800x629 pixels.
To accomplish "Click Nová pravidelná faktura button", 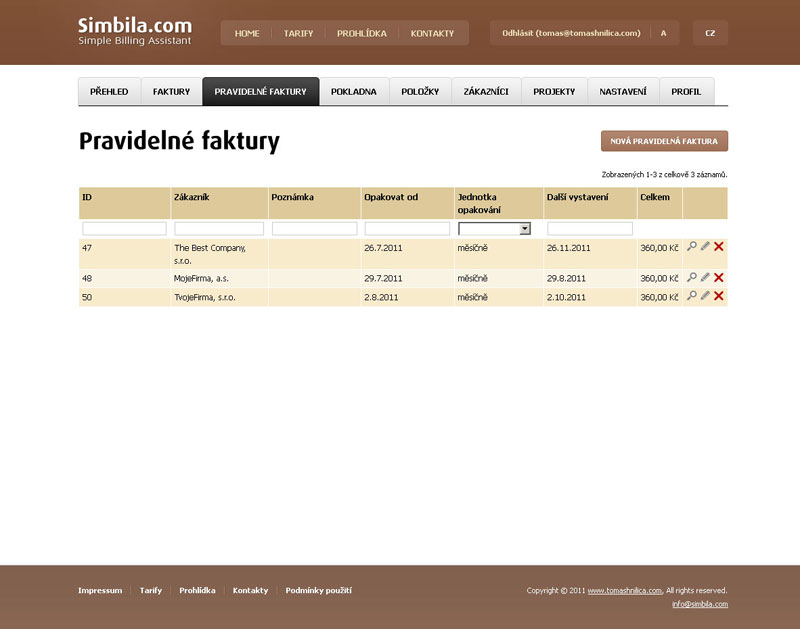I will coord(664,141).
